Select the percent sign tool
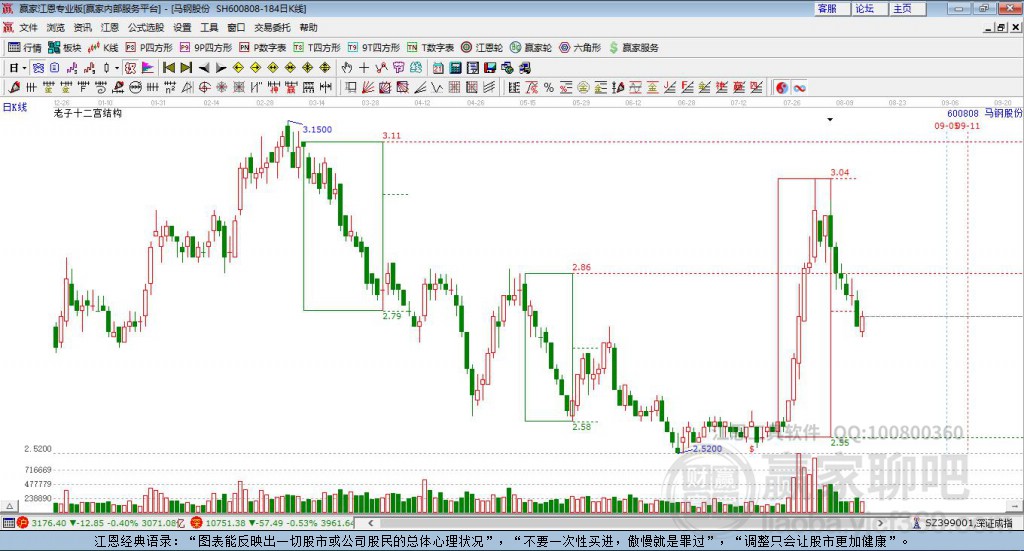Screen dimensions: 1024x551 tap(549, 87)
